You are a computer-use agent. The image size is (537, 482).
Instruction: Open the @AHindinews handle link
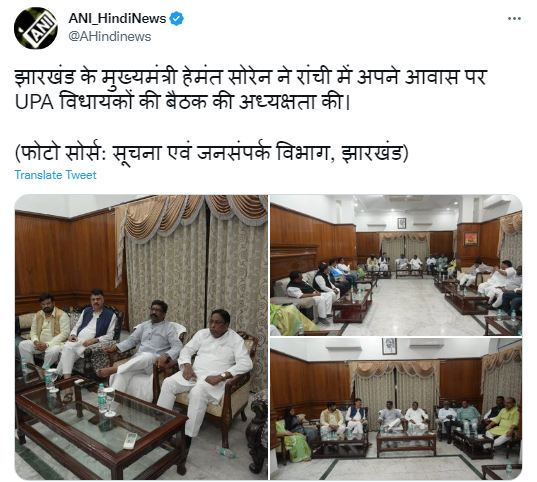point(110,36)
